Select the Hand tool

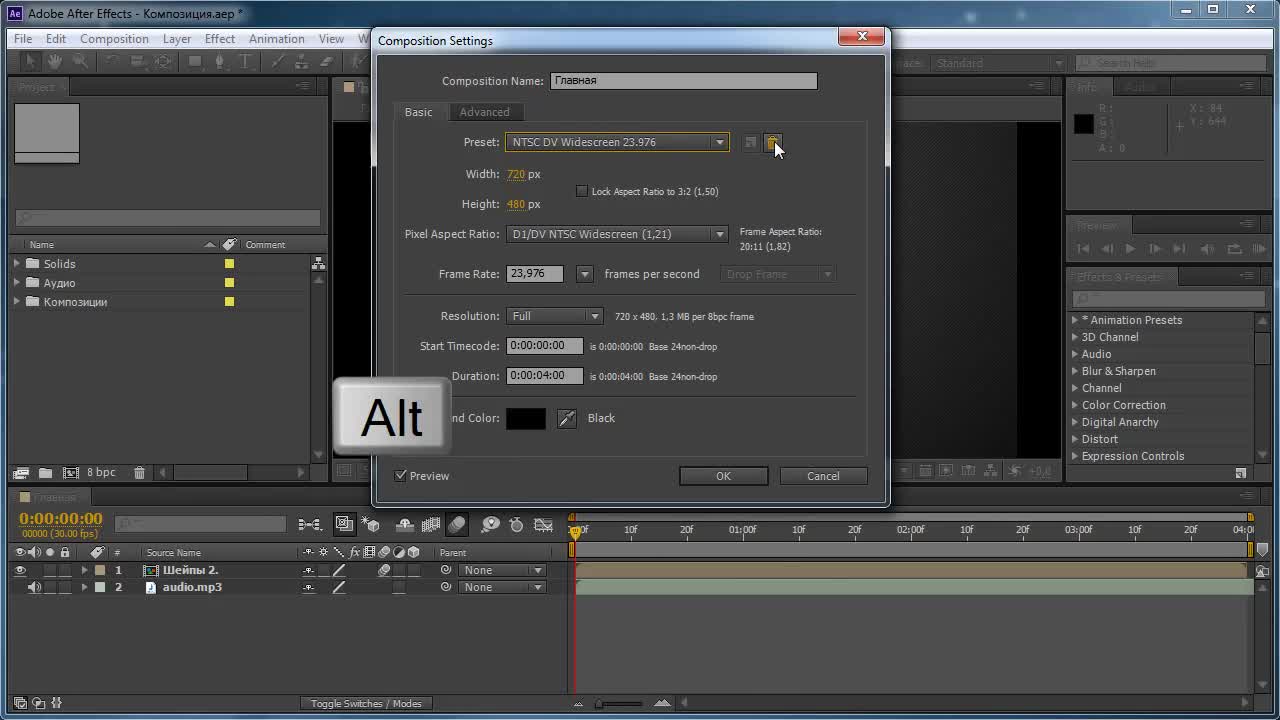(55, 62)
